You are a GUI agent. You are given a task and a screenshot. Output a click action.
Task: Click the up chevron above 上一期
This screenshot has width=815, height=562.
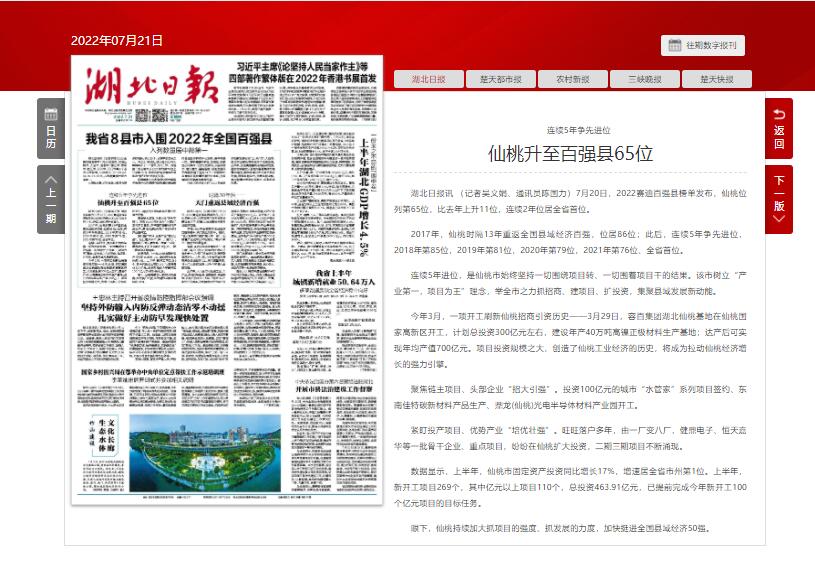pos(51,179)
